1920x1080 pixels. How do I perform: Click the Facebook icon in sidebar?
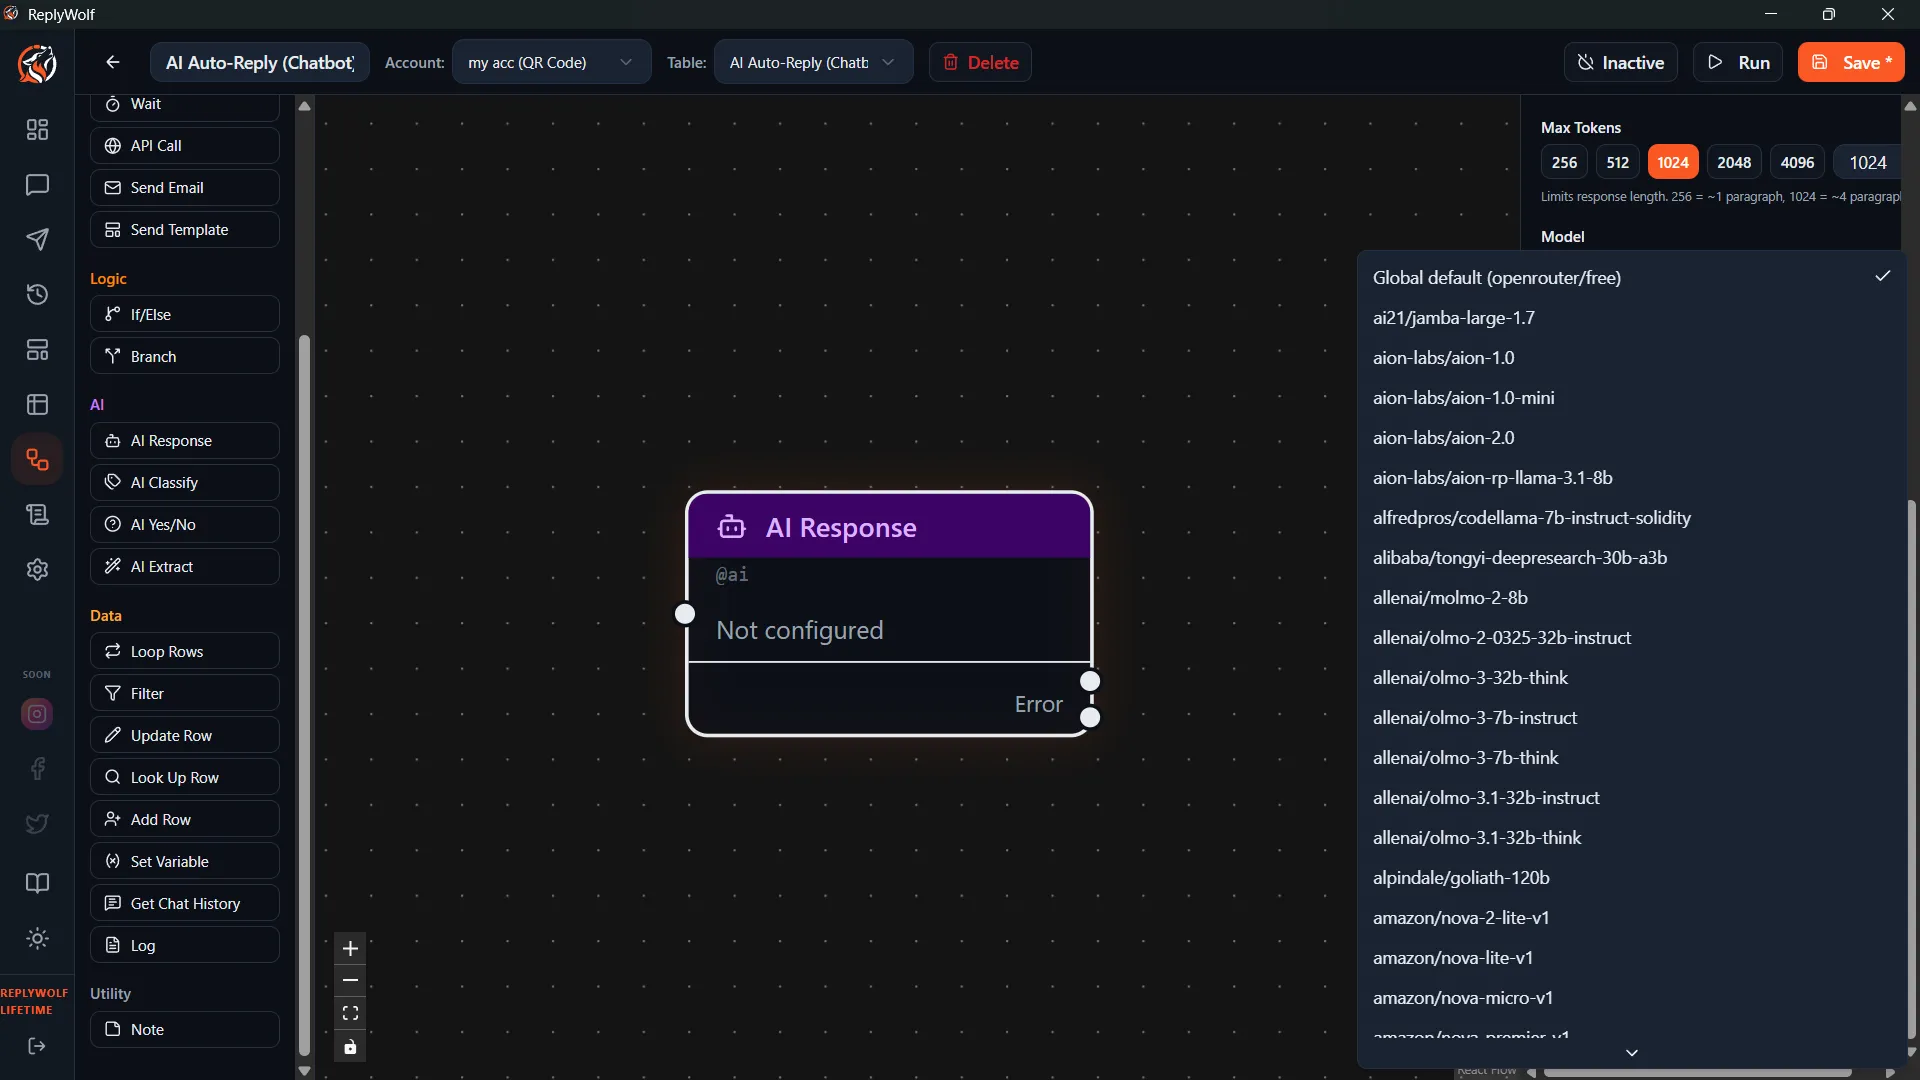point(37,769)
